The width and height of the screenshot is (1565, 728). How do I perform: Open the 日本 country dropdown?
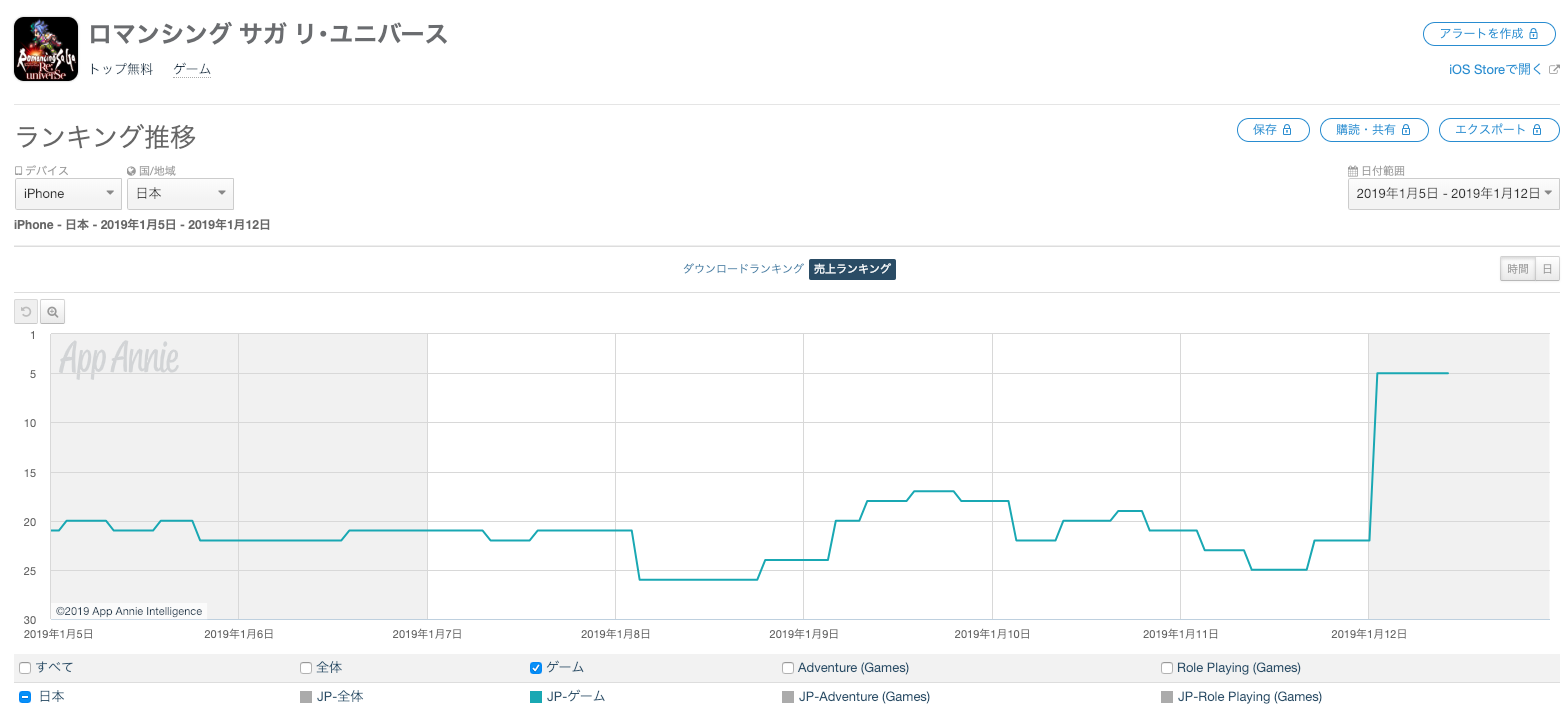click(180, 194)
